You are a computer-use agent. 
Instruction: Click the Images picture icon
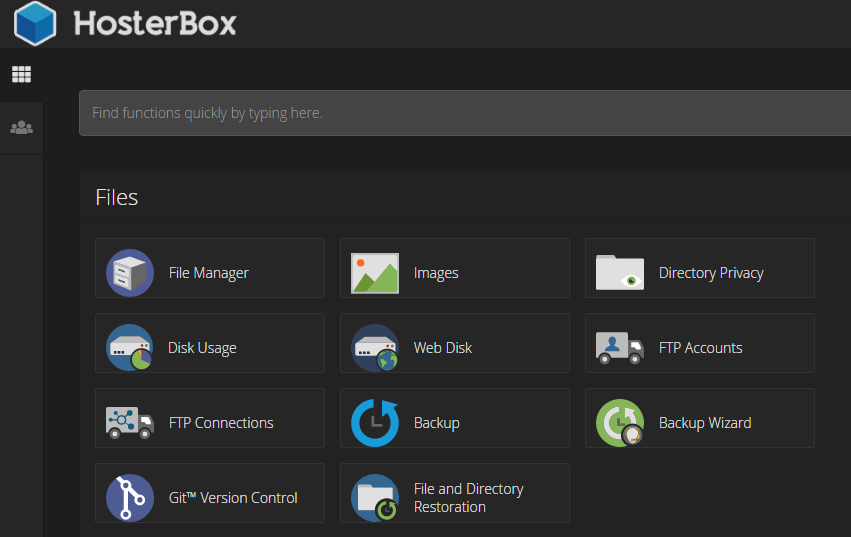pos(375,273)
